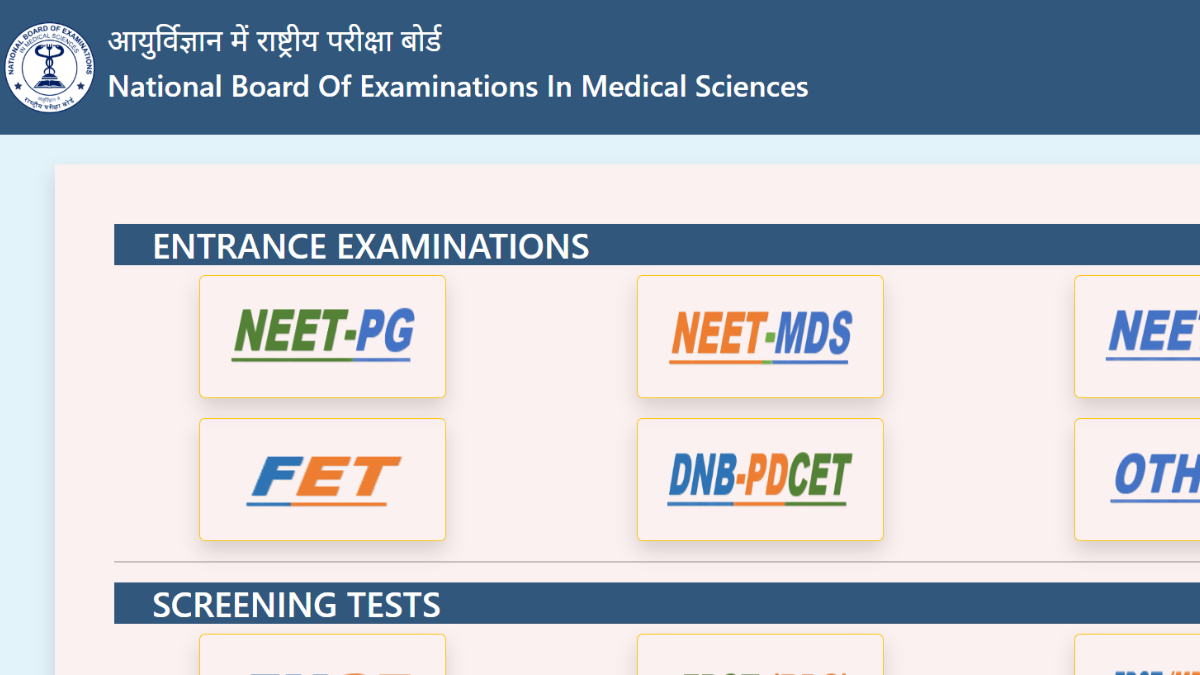Click the Hindi board name heading

[275, 42]
